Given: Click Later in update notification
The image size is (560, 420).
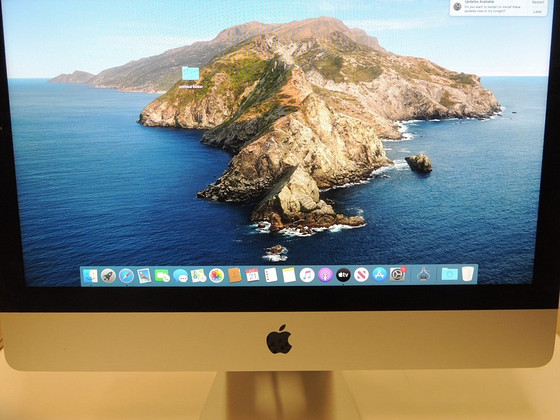Looking at the screenshot, I should point(538,11).
